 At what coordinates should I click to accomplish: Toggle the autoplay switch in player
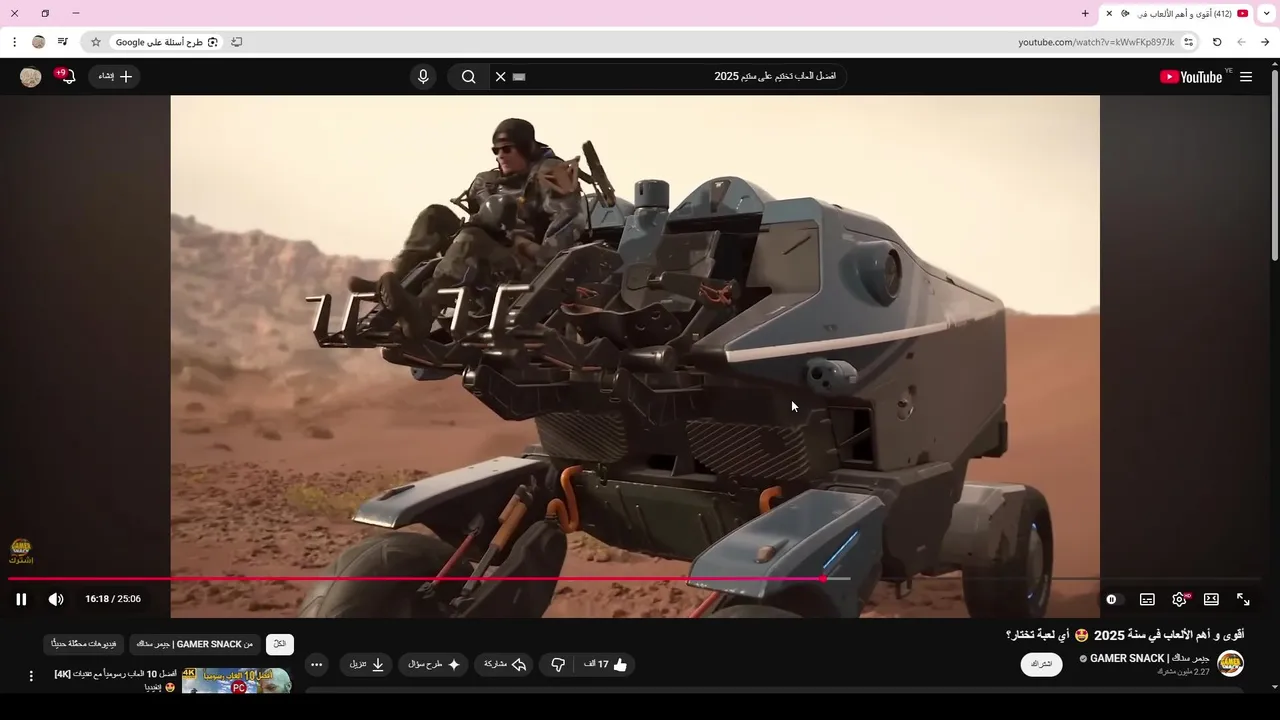1113,599
